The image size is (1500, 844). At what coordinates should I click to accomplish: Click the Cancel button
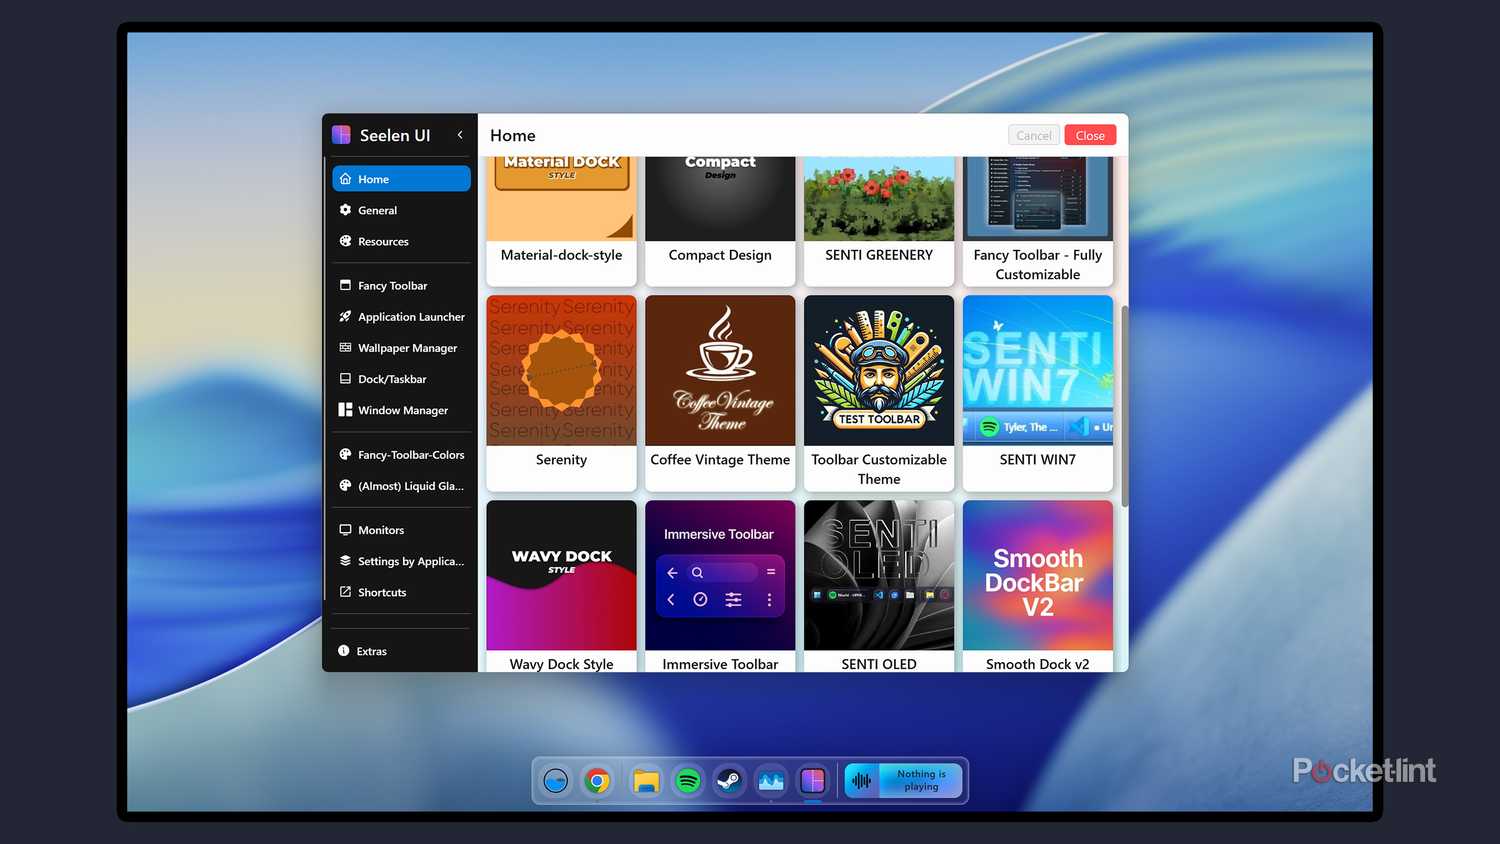tap(1034, 135)
